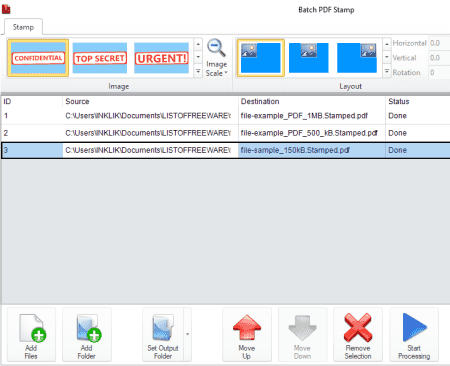Click ID cell 1
This screenshot has width=450, height=366.
tap(32, 116)
